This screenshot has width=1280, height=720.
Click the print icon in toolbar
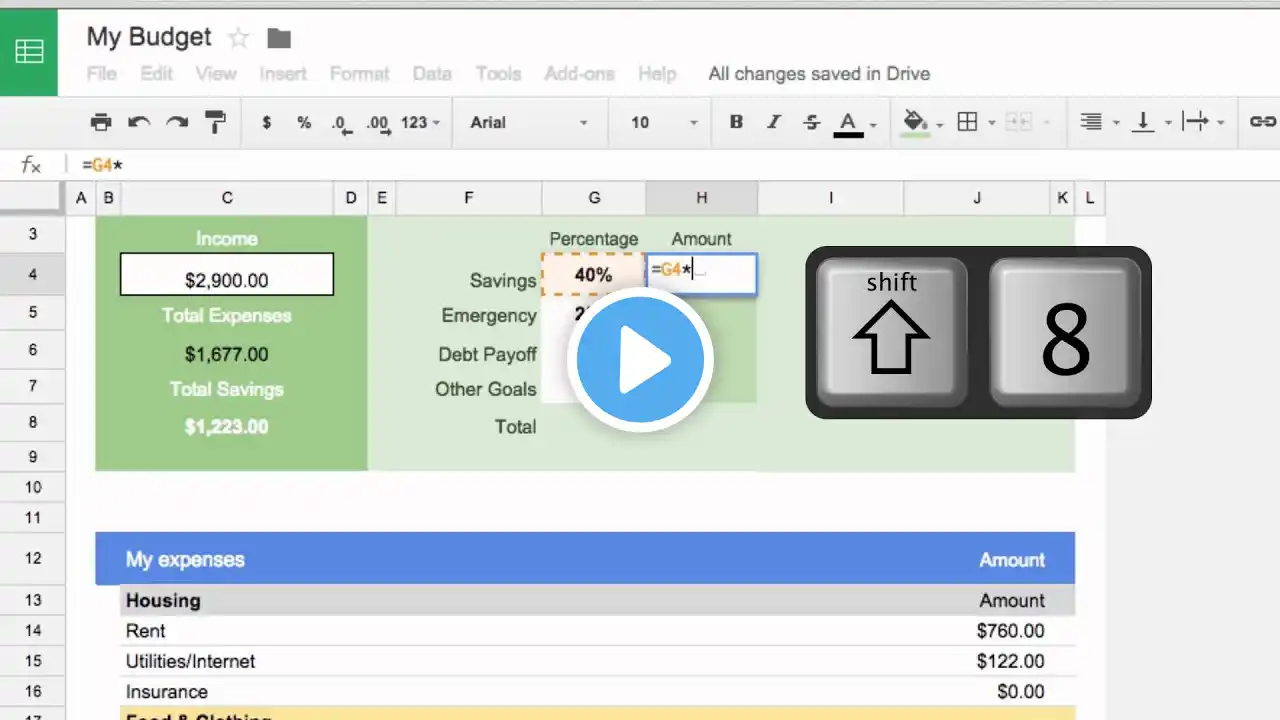point(101,122)
